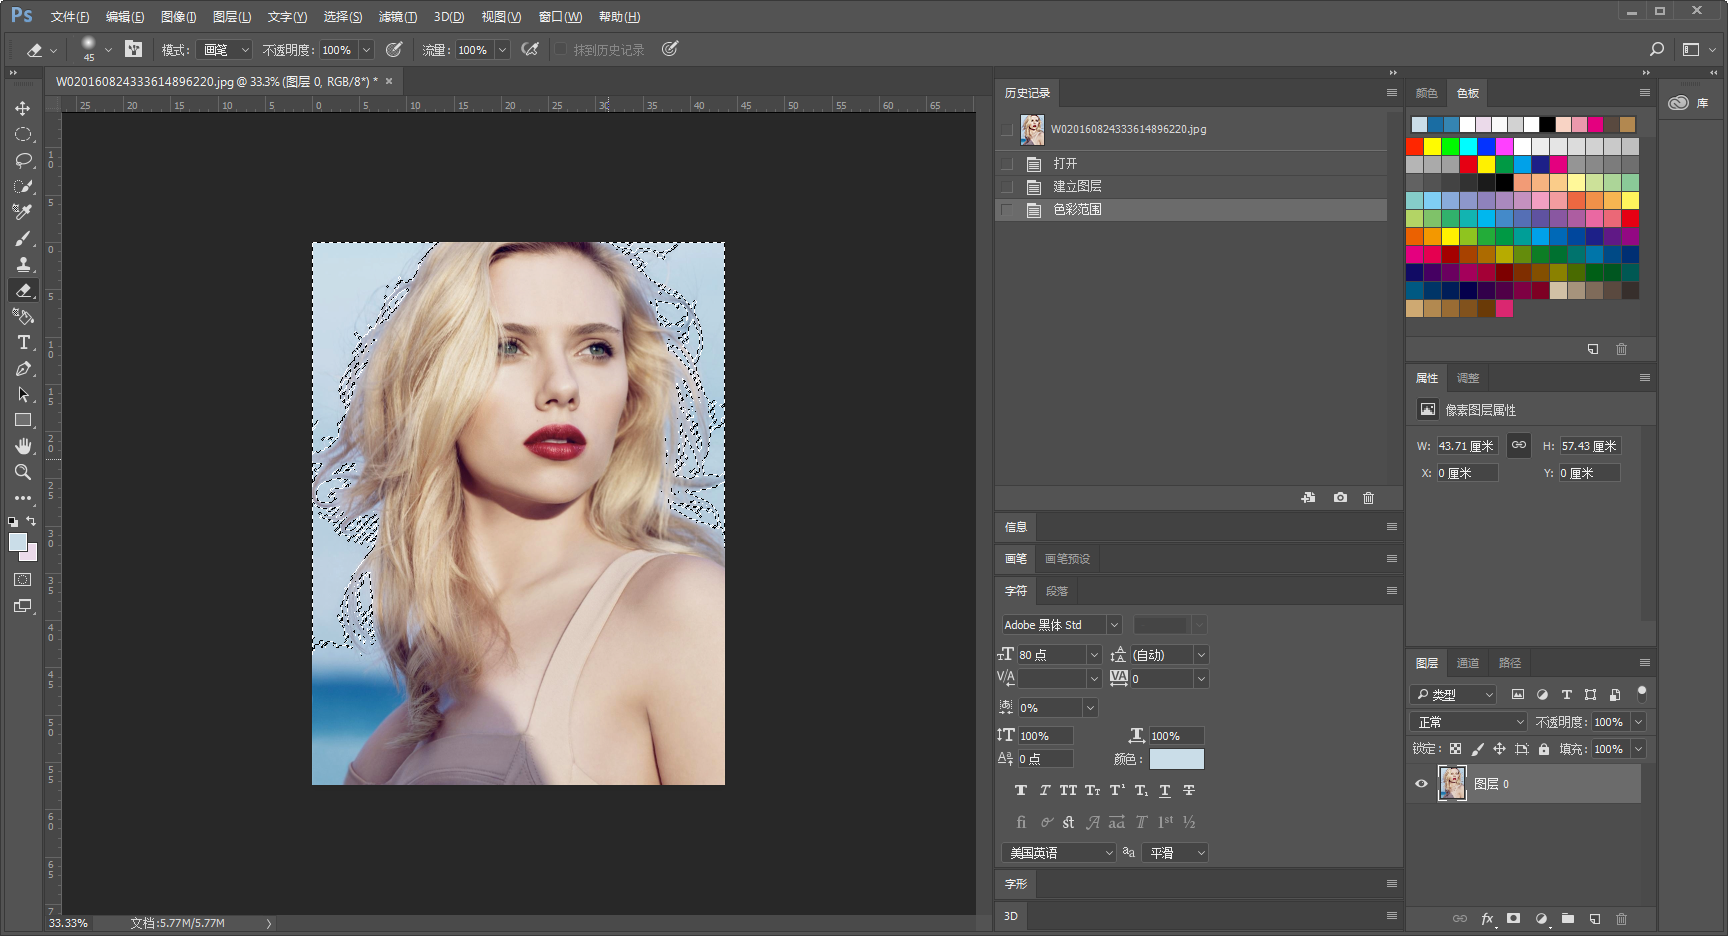The image size is (1728, 936).
Task: Click the layer effects fx icon
Action: coord(1487,918)
